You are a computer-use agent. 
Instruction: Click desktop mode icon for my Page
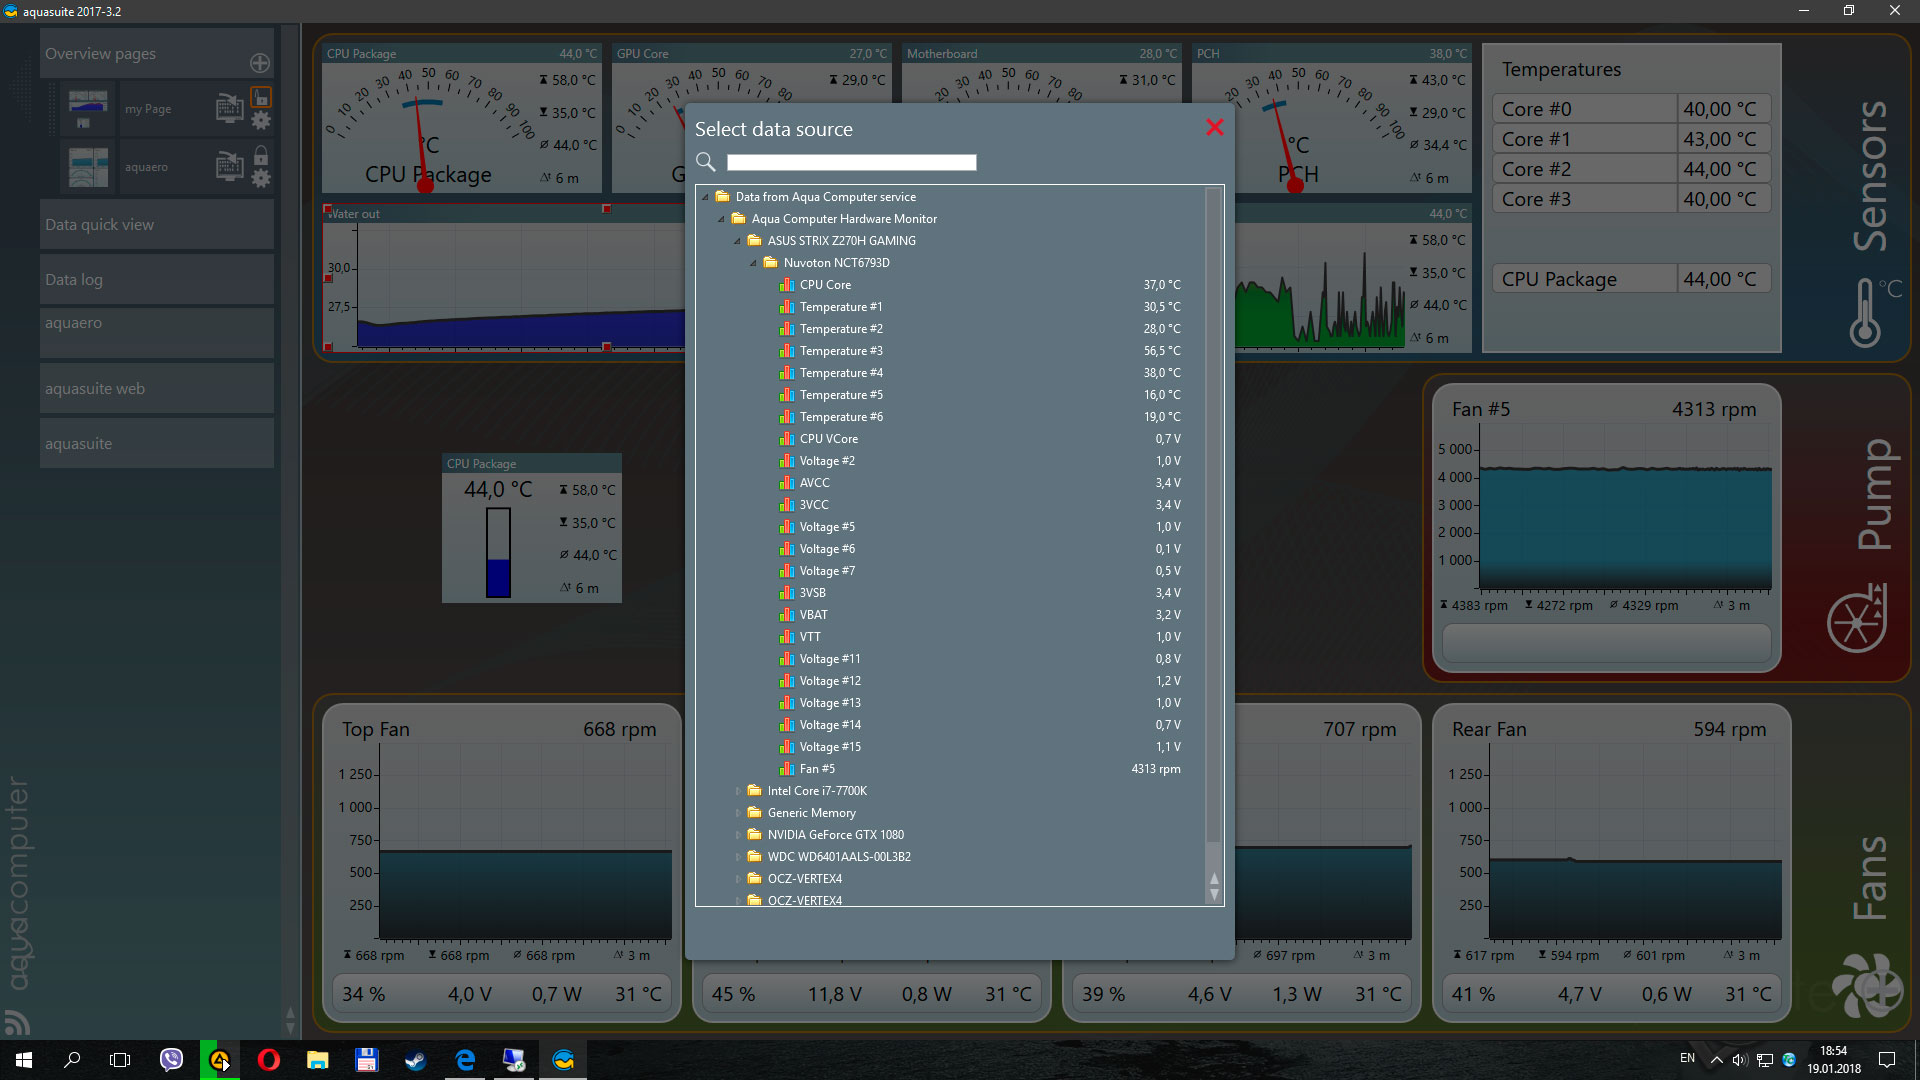[x=229, y=108]
